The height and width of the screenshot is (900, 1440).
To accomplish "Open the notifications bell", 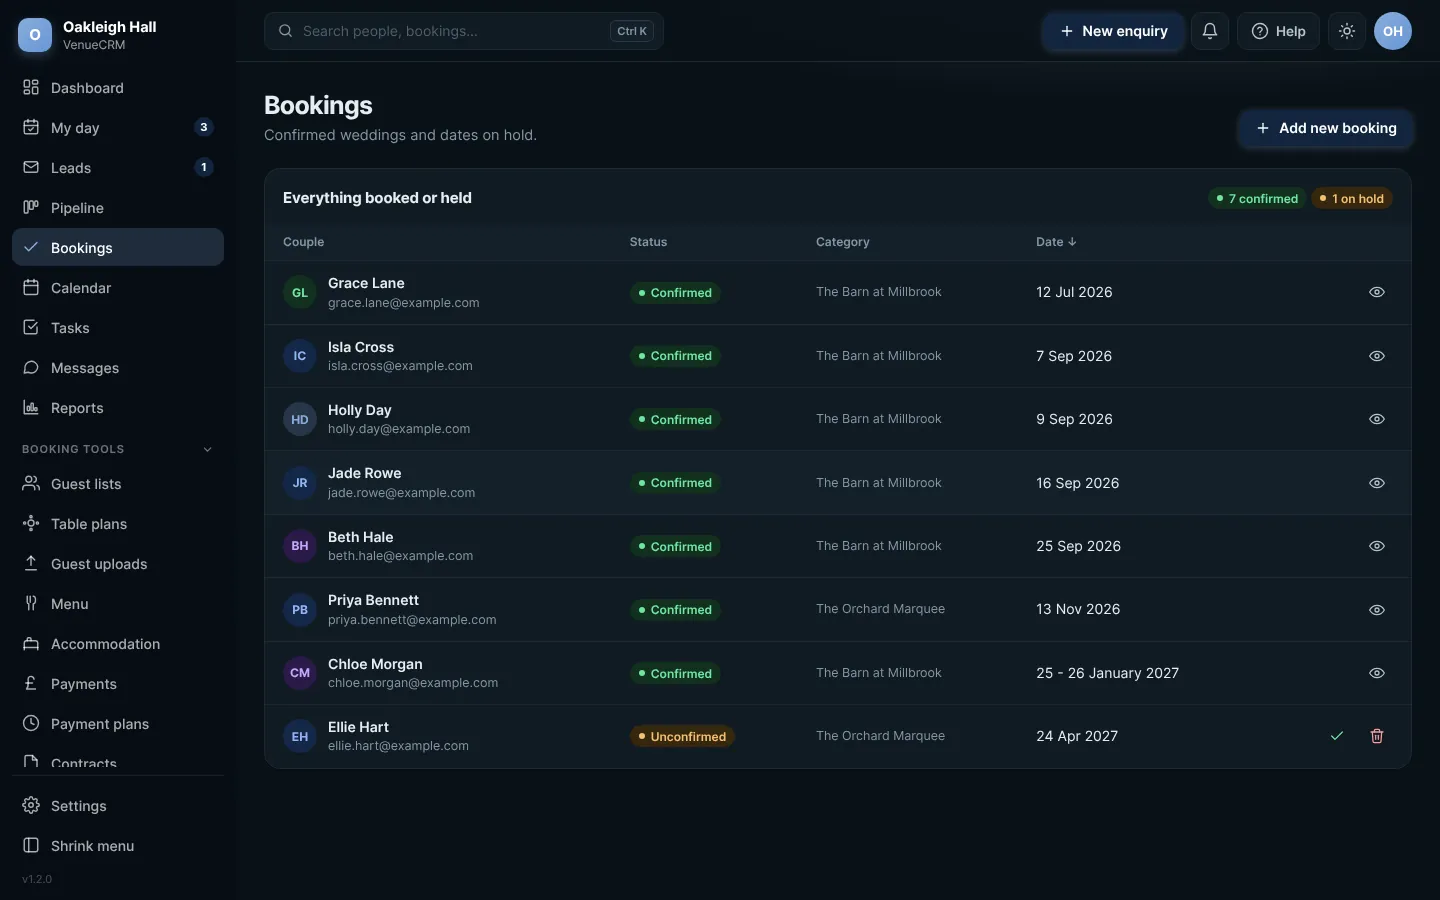I will click(1209, 31).
